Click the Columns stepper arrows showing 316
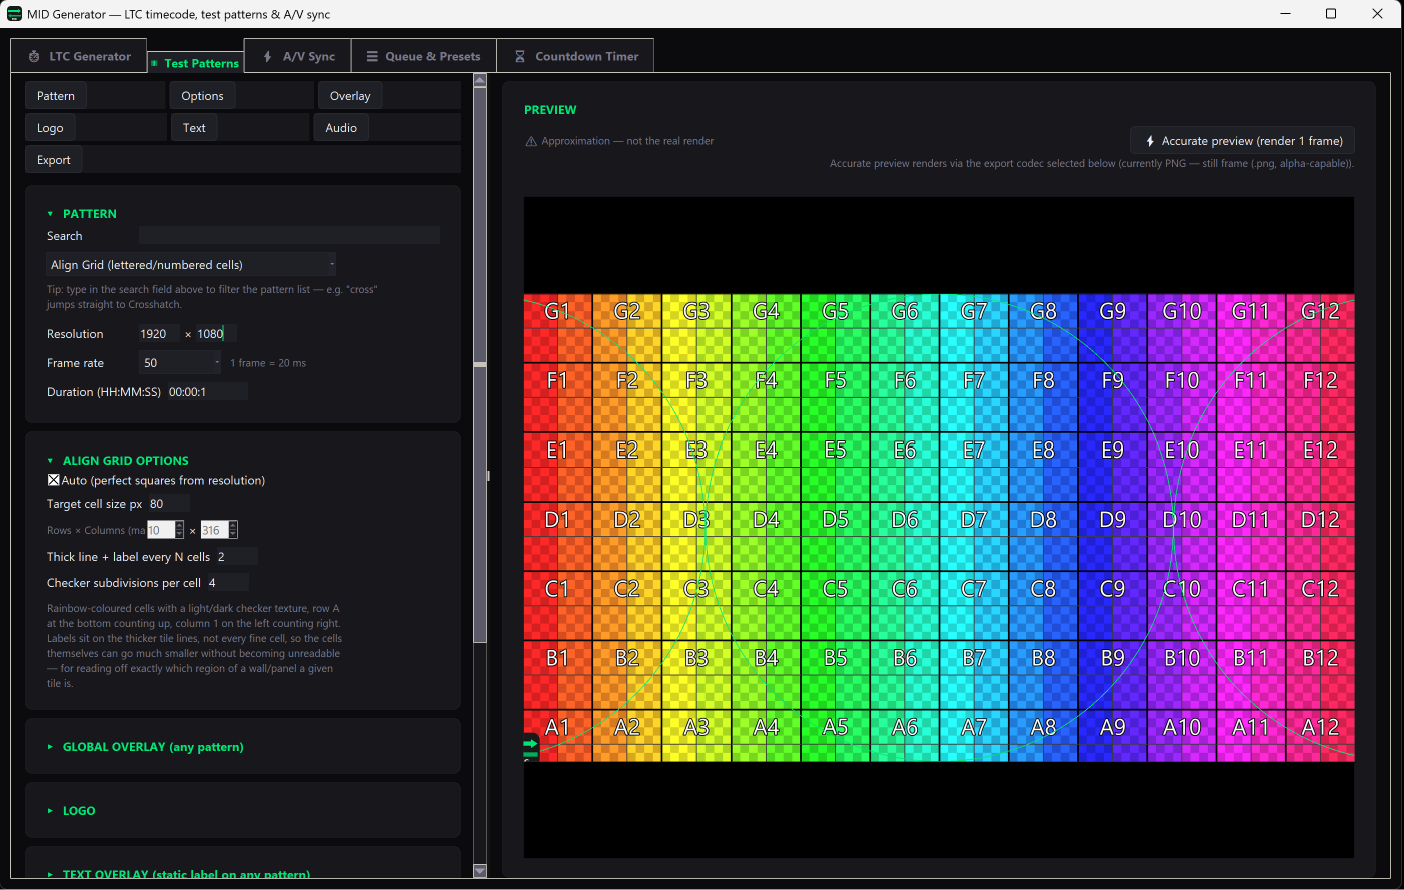This screenshot has width=1404, height=890. pos(233,530)
